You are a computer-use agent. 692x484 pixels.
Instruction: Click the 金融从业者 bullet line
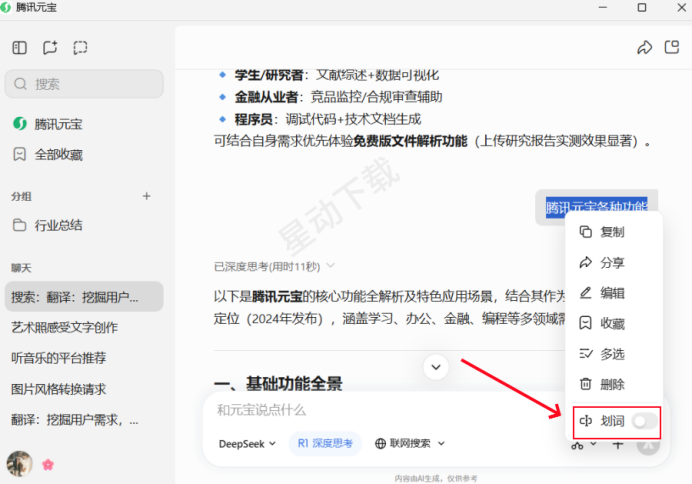[338, 97]
